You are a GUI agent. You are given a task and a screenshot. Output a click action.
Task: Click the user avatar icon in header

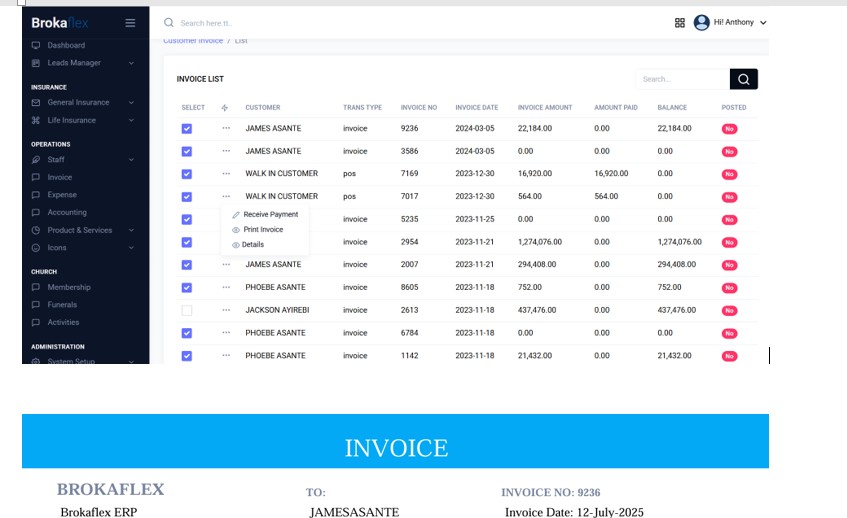[x=701, y=22]
